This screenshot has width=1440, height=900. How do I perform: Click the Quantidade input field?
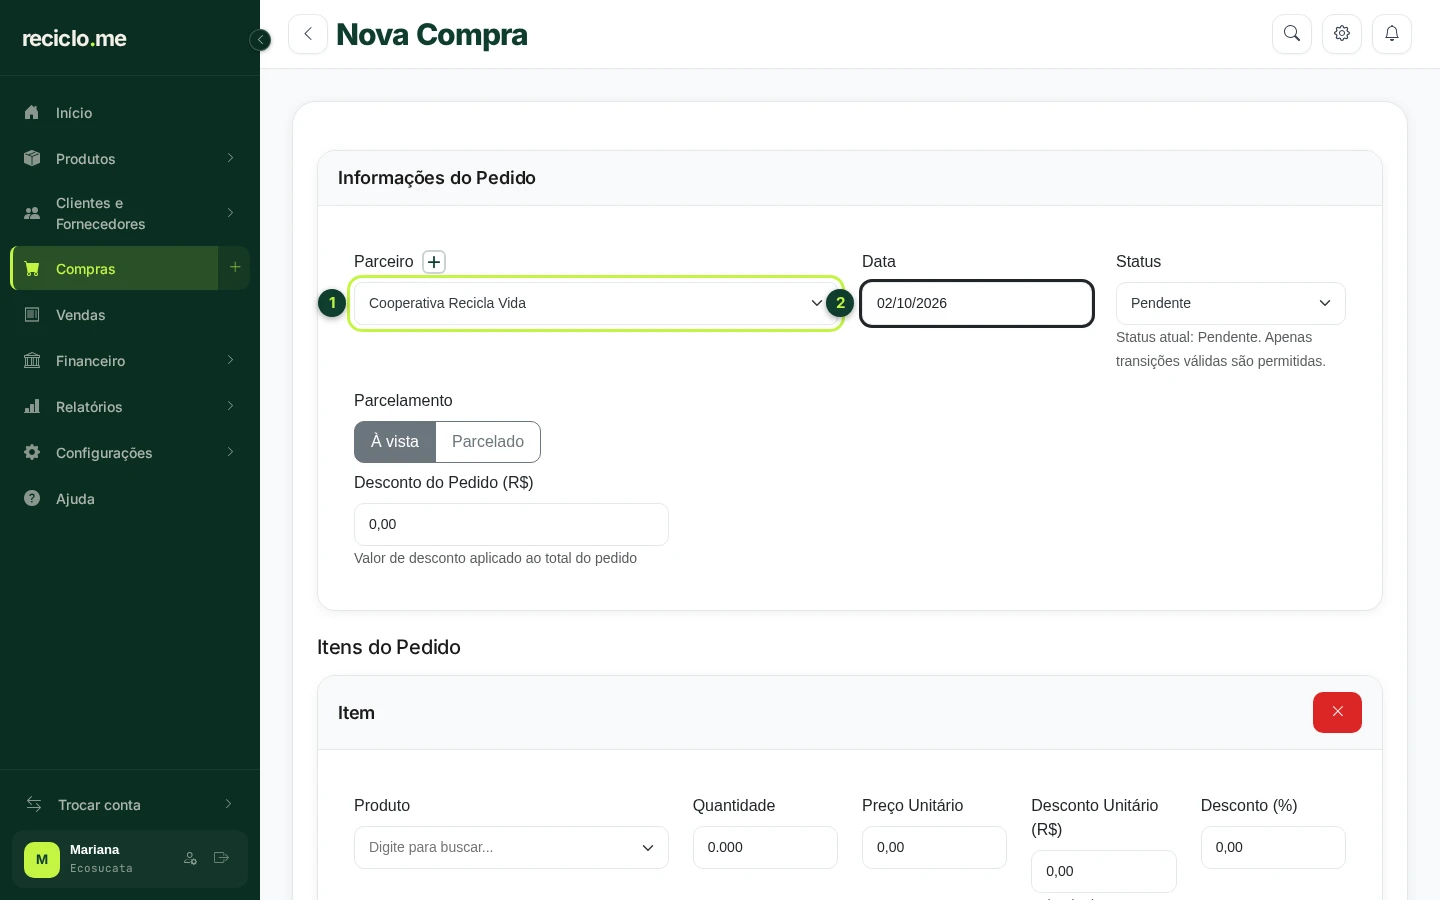click(x=765, y=847)
